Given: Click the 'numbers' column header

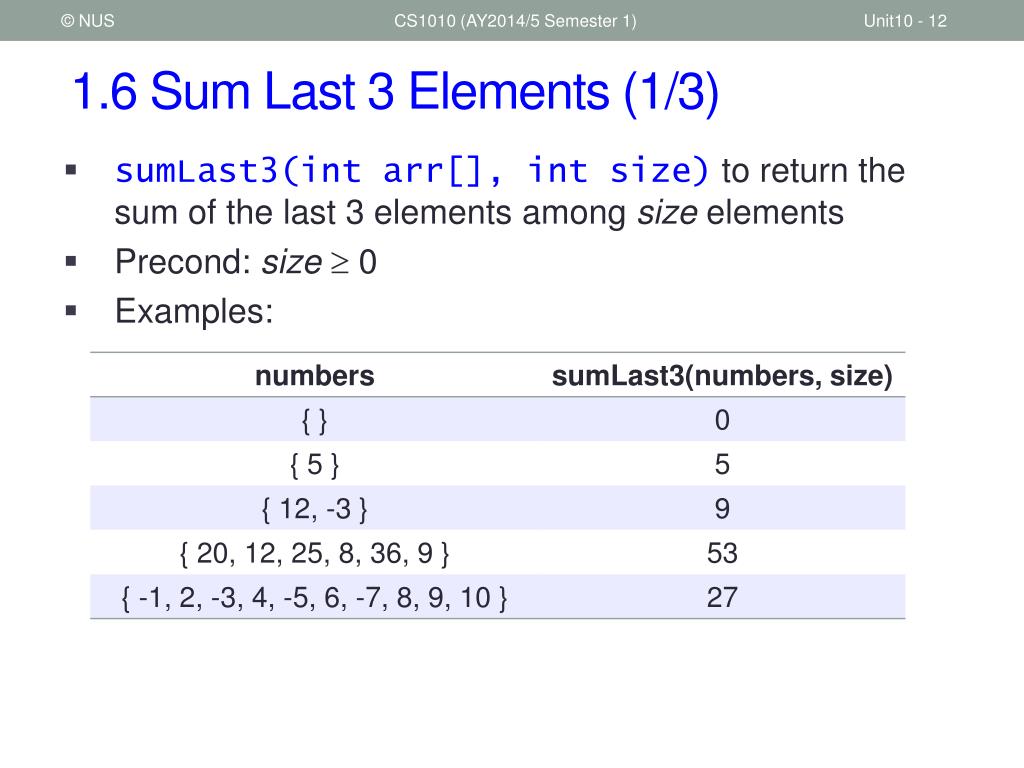Looking at the screenshot, I should (x=315, y=376).
